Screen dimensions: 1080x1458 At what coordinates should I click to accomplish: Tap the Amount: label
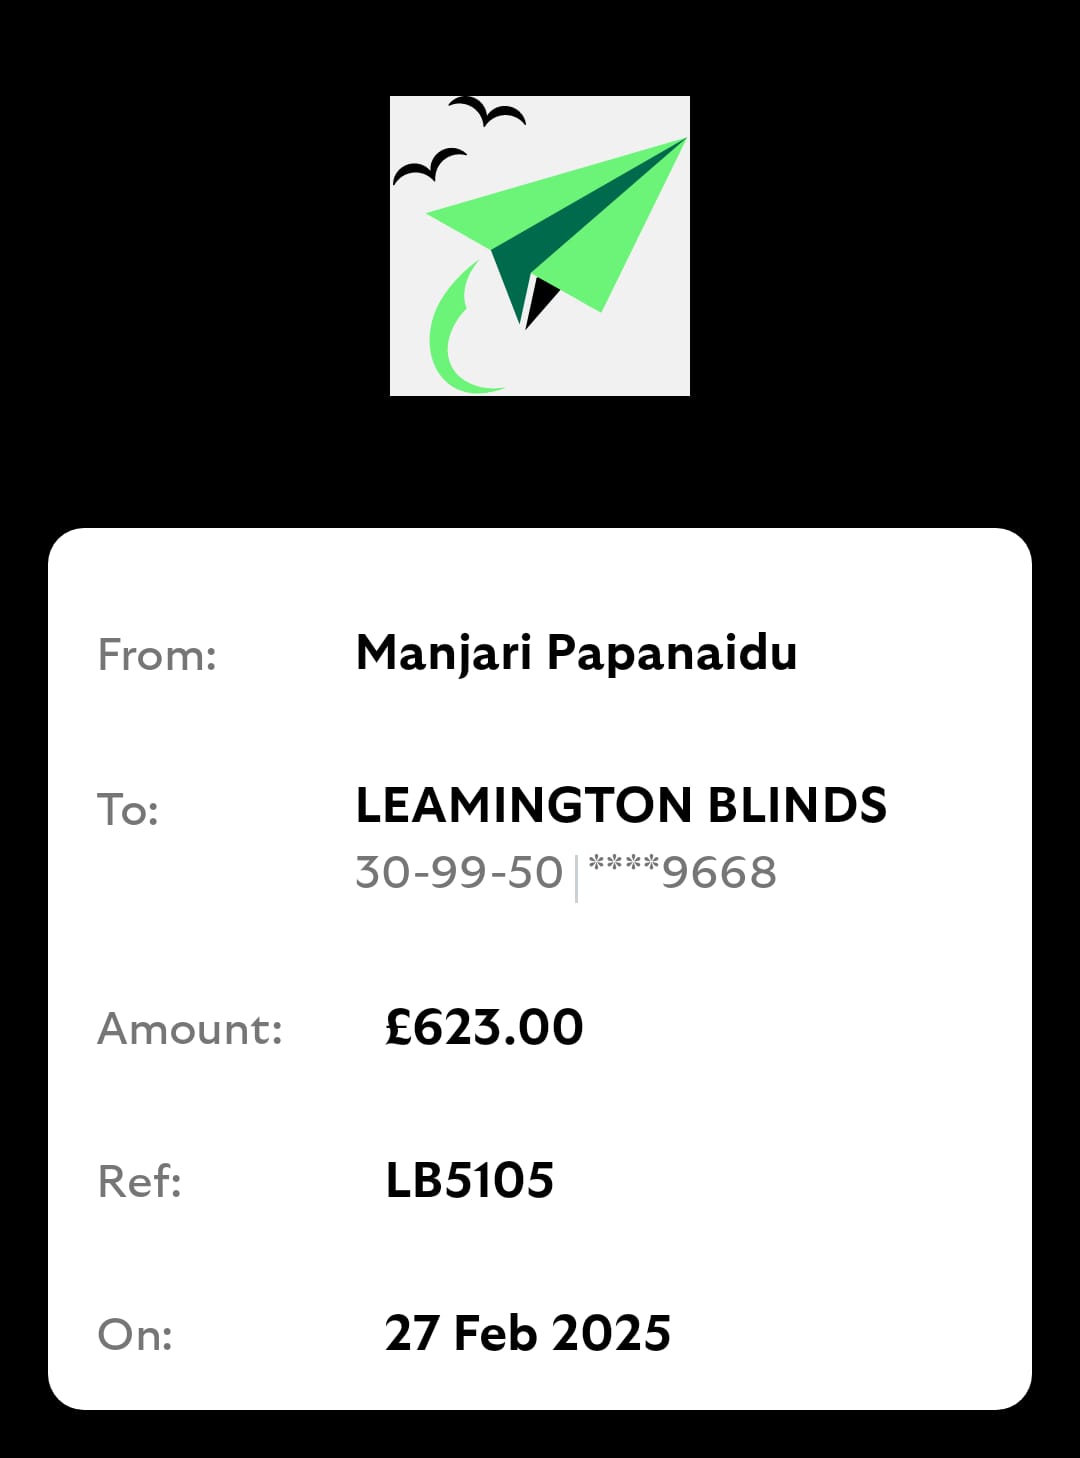[190, 1029]
